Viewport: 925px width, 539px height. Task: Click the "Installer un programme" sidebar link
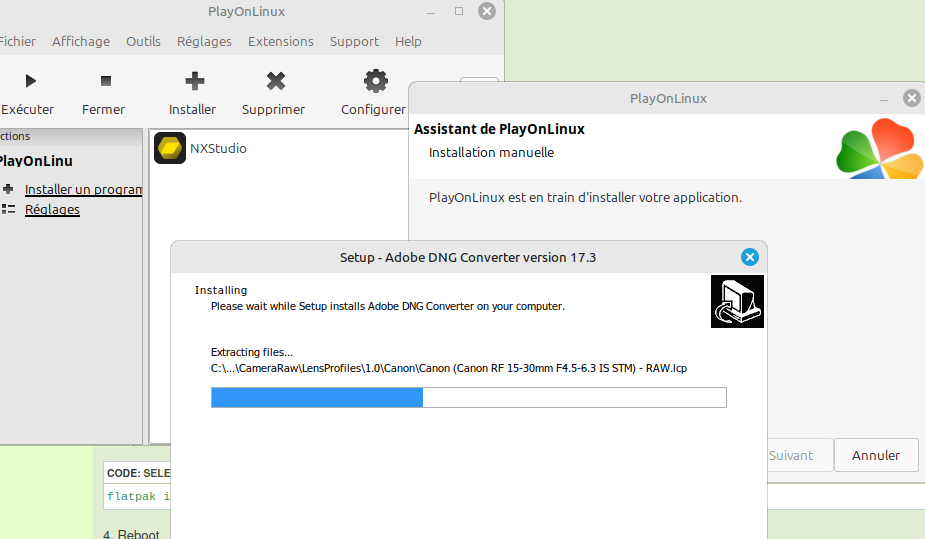(x=83, y=189)
